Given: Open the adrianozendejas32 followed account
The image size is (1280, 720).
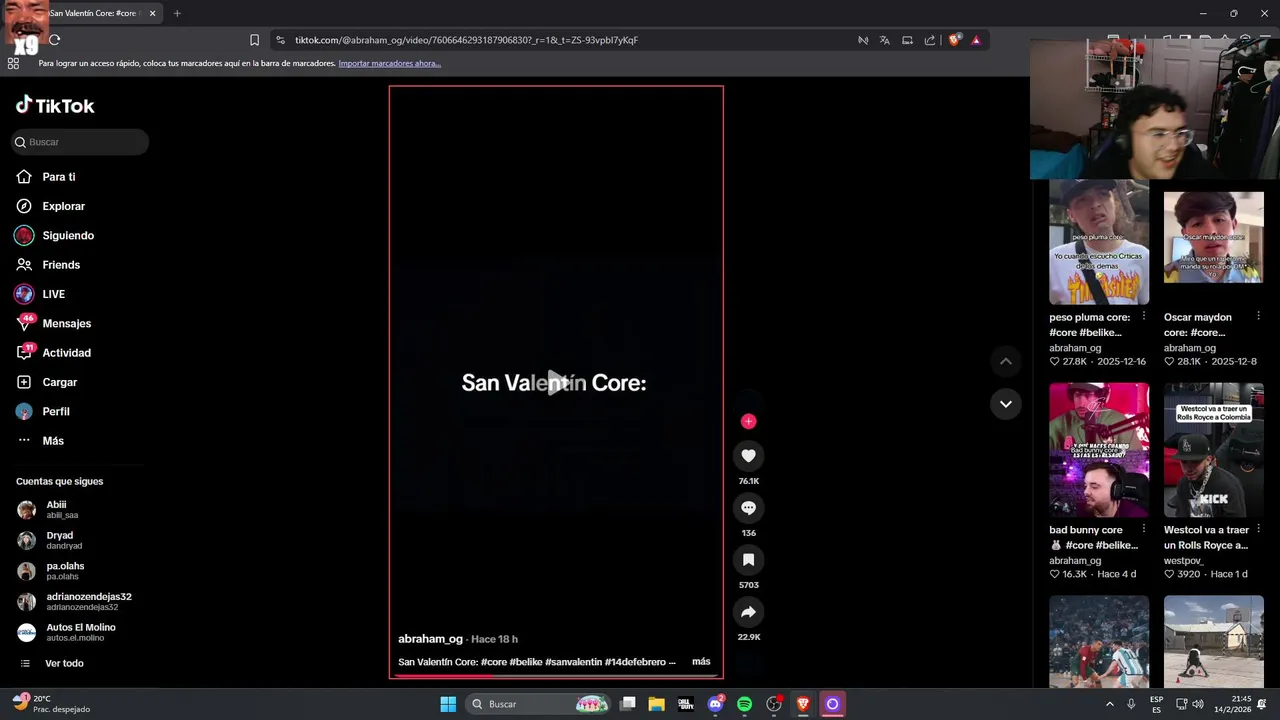Looking at the screenshot, I should pyautogui.click(x=75, y=602).
